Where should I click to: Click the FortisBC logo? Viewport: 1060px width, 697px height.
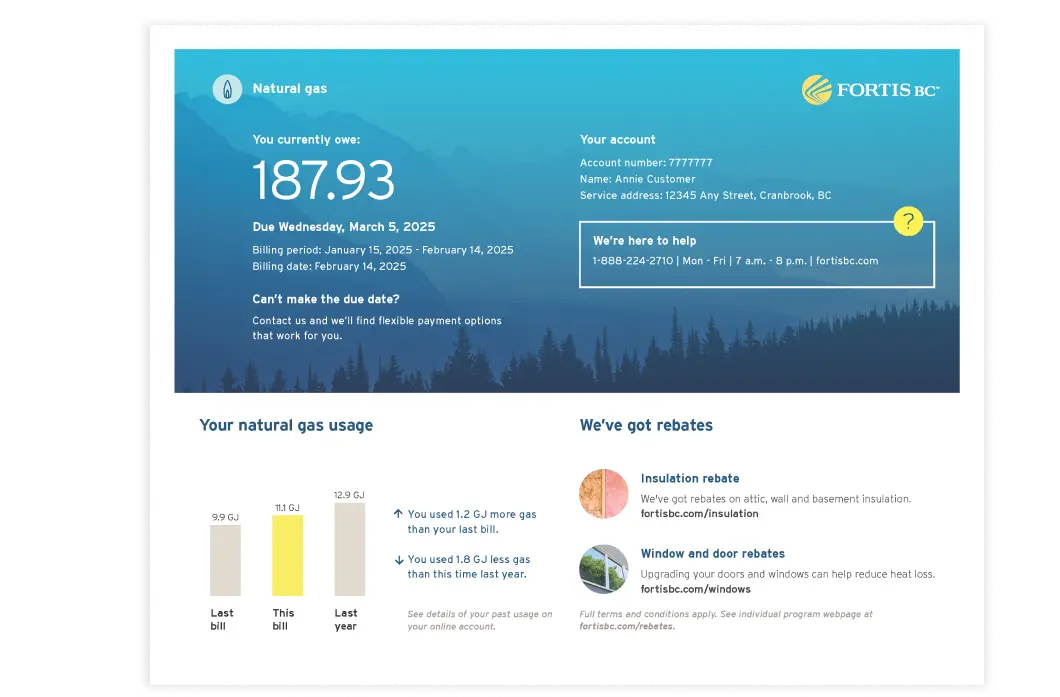pyautogui.click(x=870, y=90)
